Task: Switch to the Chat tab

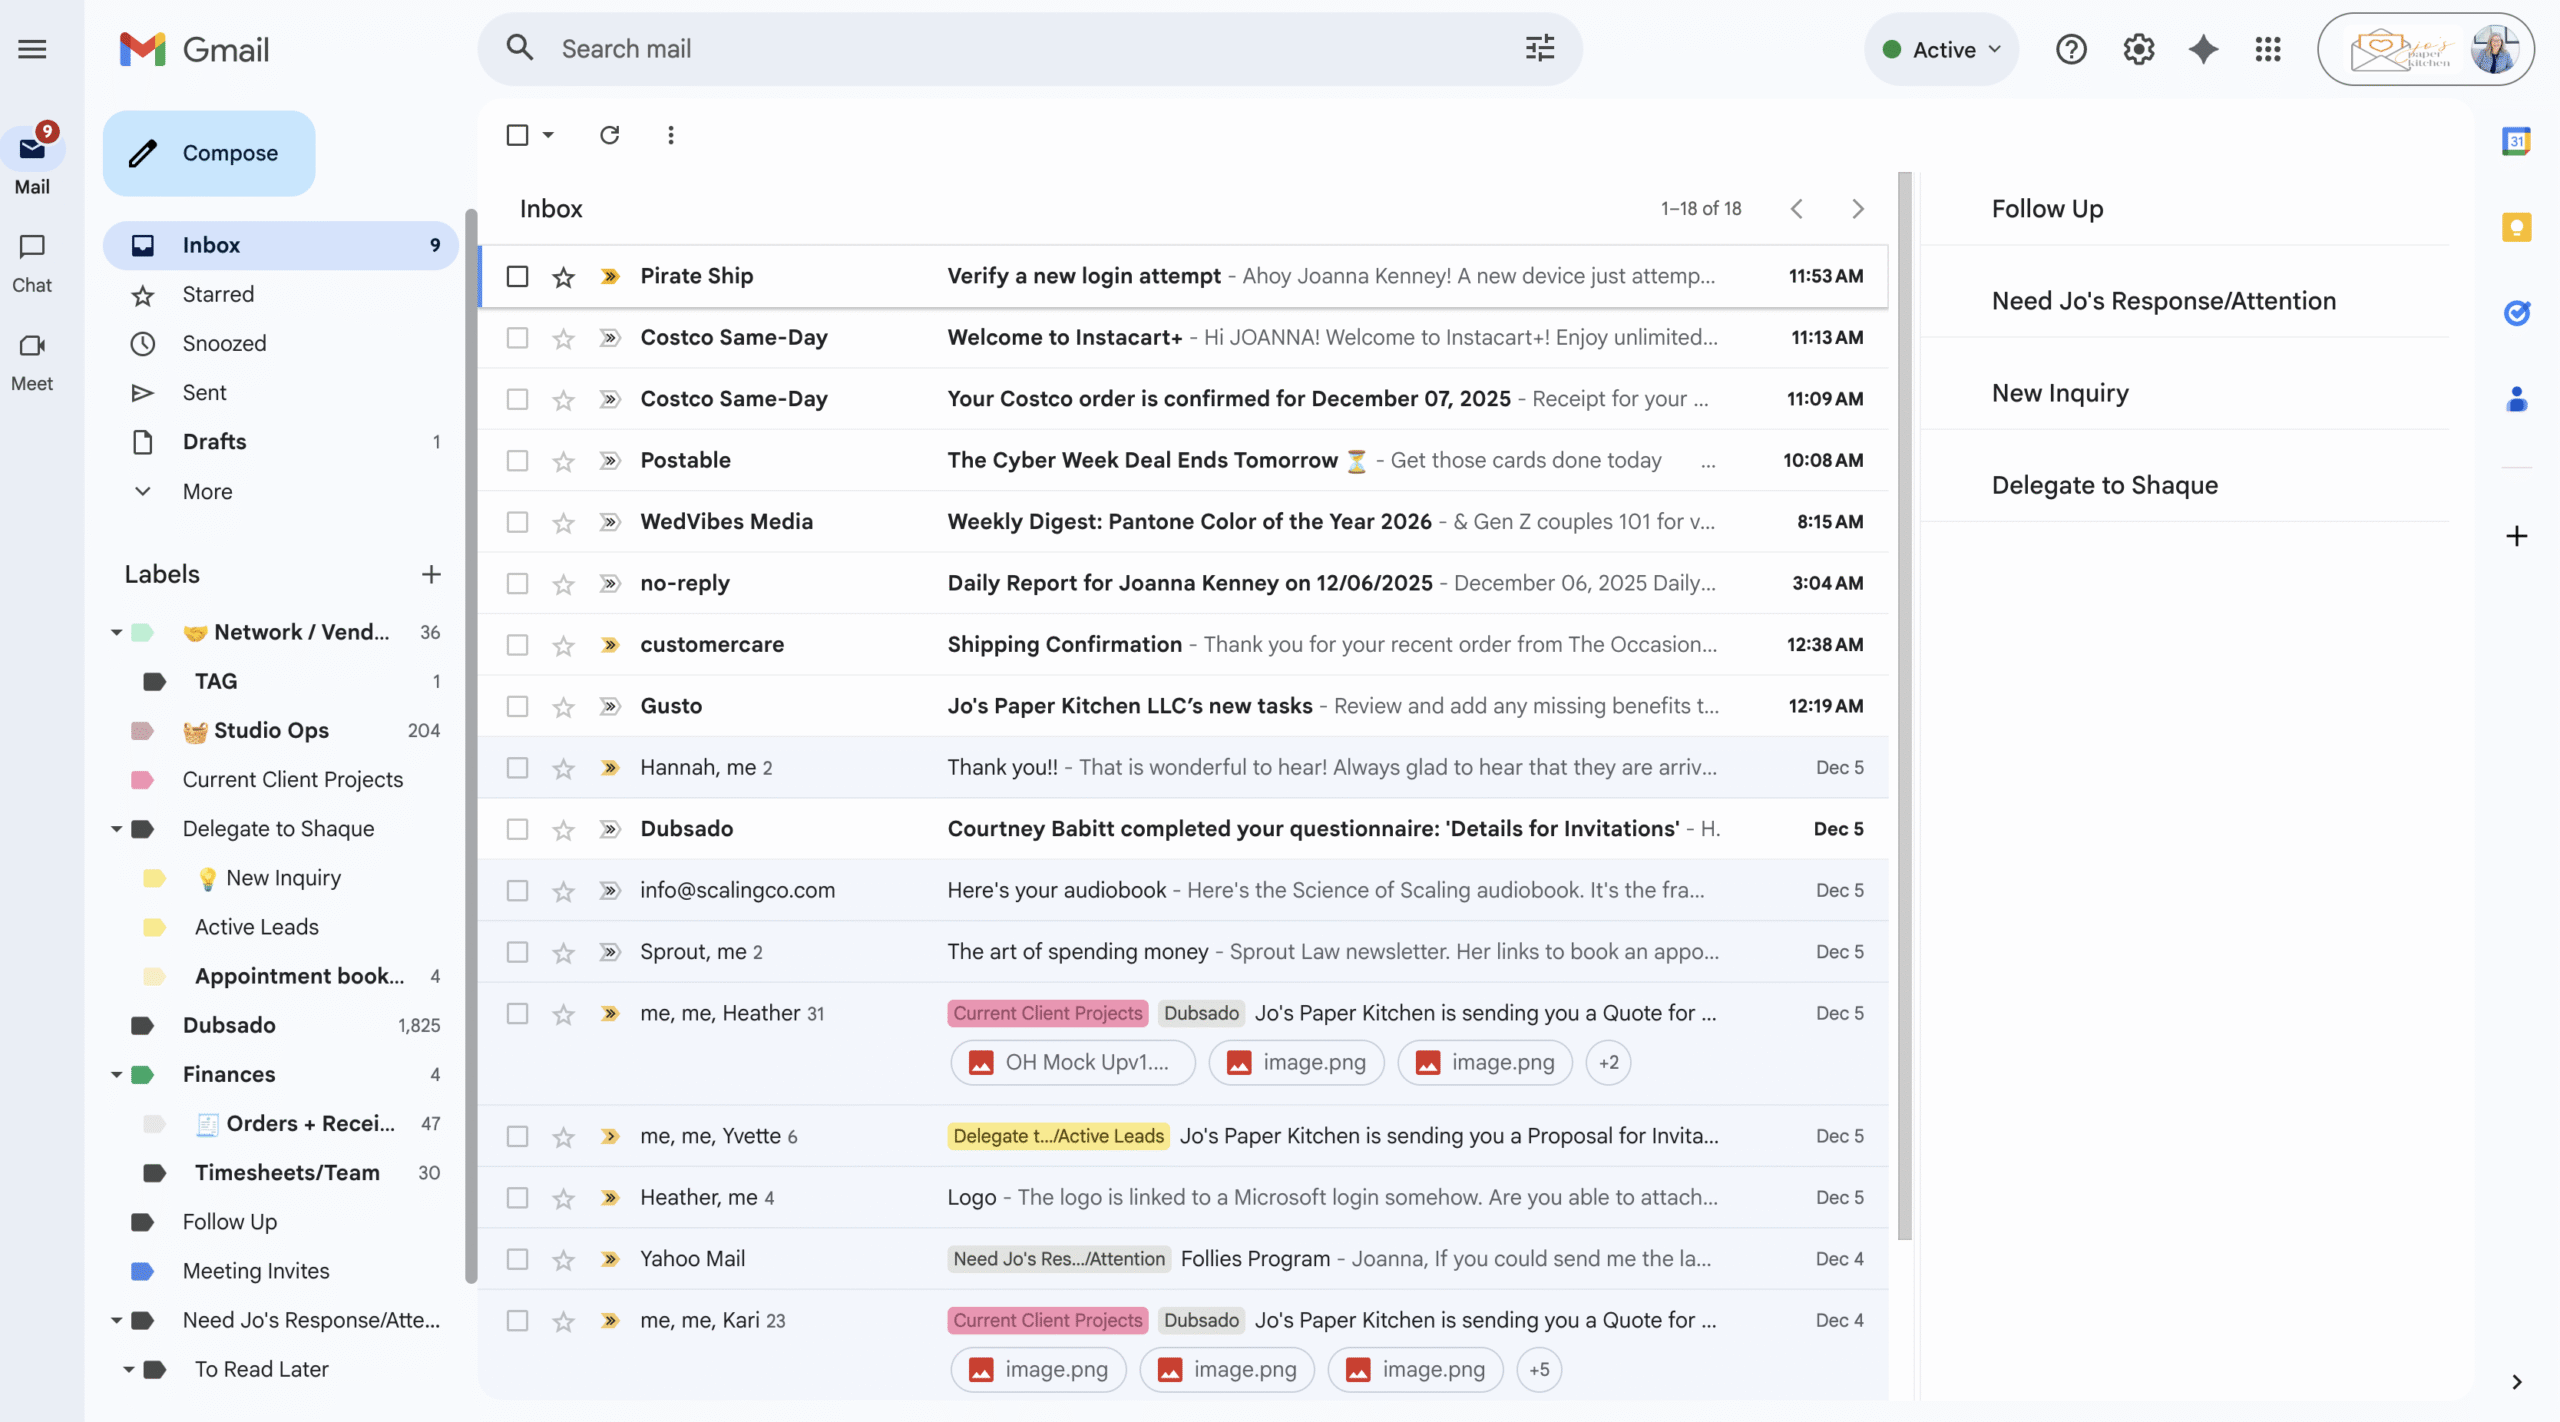Action: 32,262
